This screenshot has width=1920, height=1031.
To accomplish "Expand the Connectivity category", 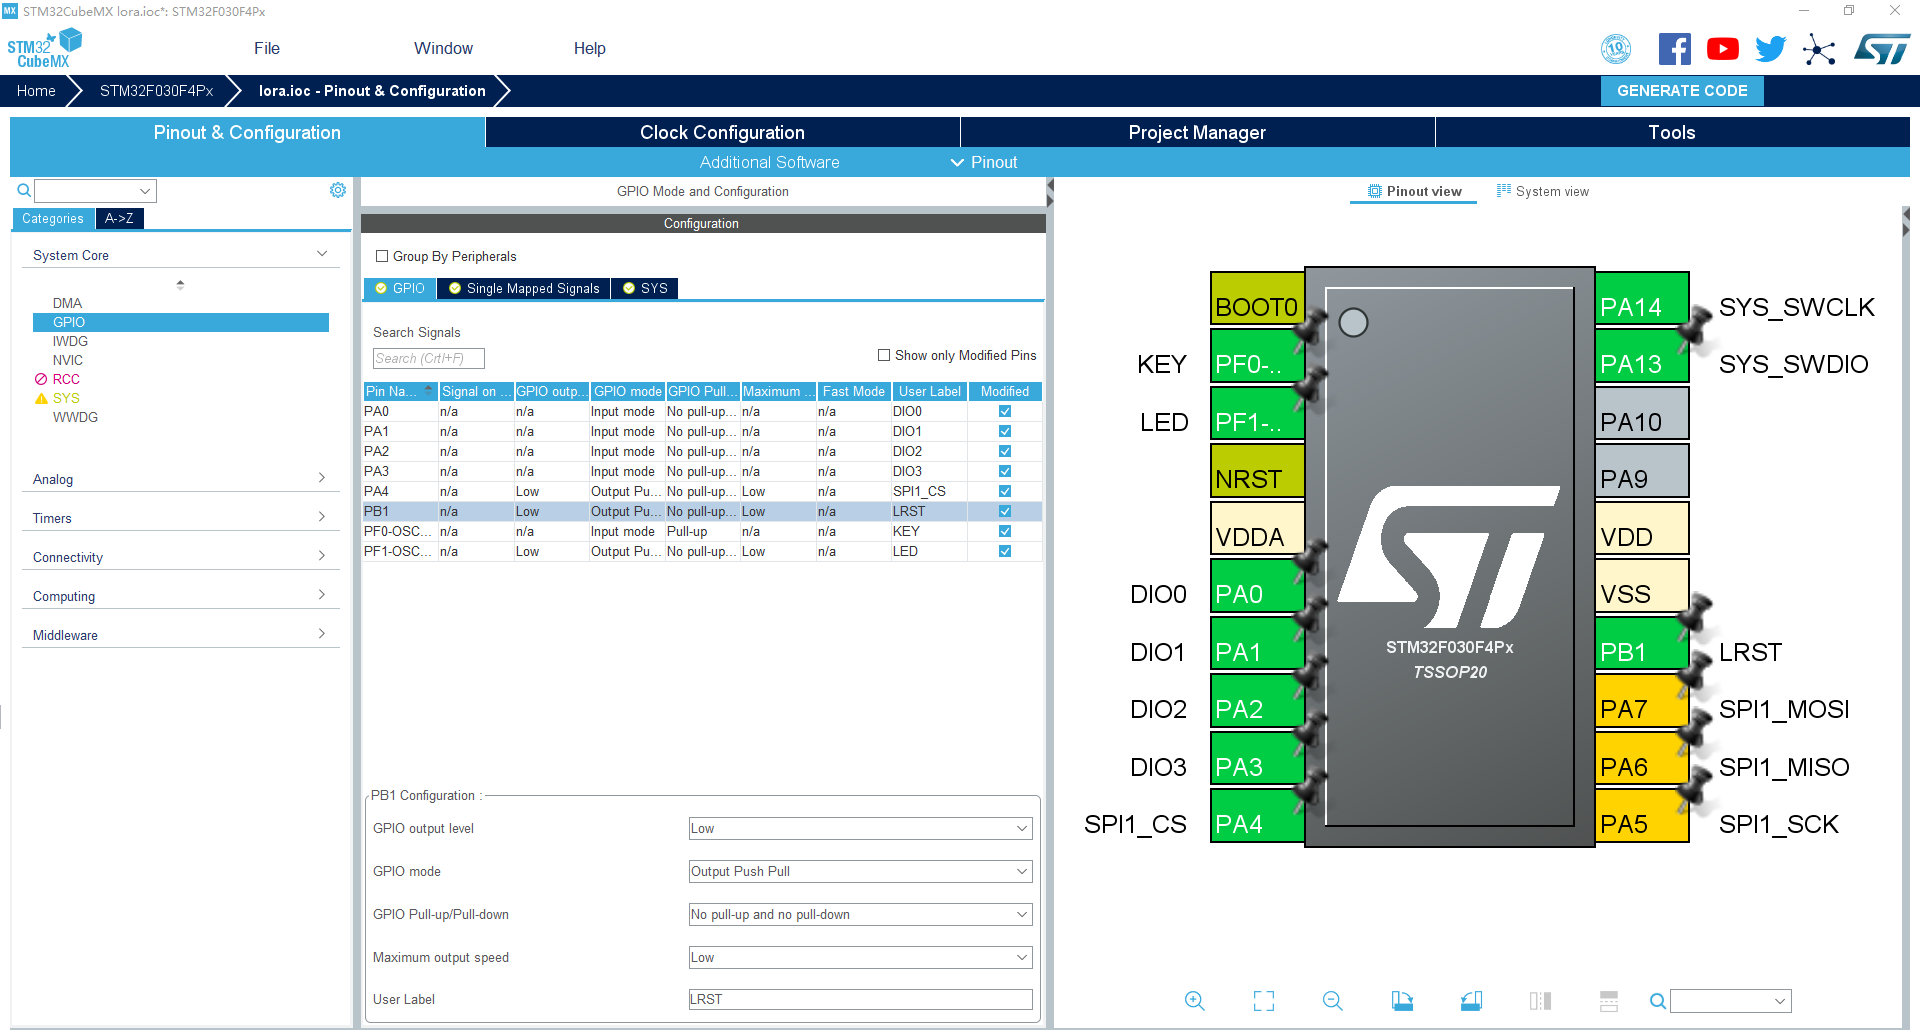I will (x=180, y=557).
